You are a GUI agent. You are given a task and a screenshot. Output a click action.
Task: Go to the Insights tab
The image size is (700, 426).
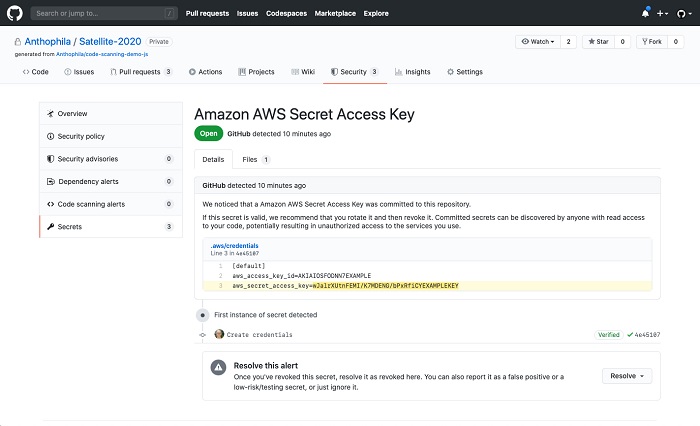pos(413,72)
